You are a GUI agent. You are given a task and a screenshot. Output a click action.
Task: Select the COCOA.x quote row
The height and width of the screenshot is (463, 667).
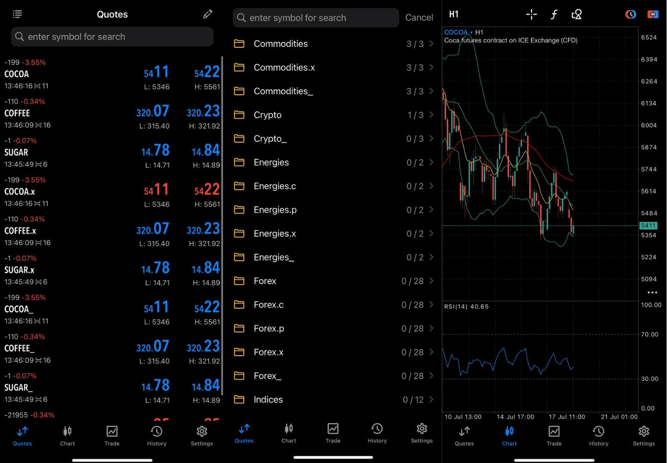(x=112, y=192)
